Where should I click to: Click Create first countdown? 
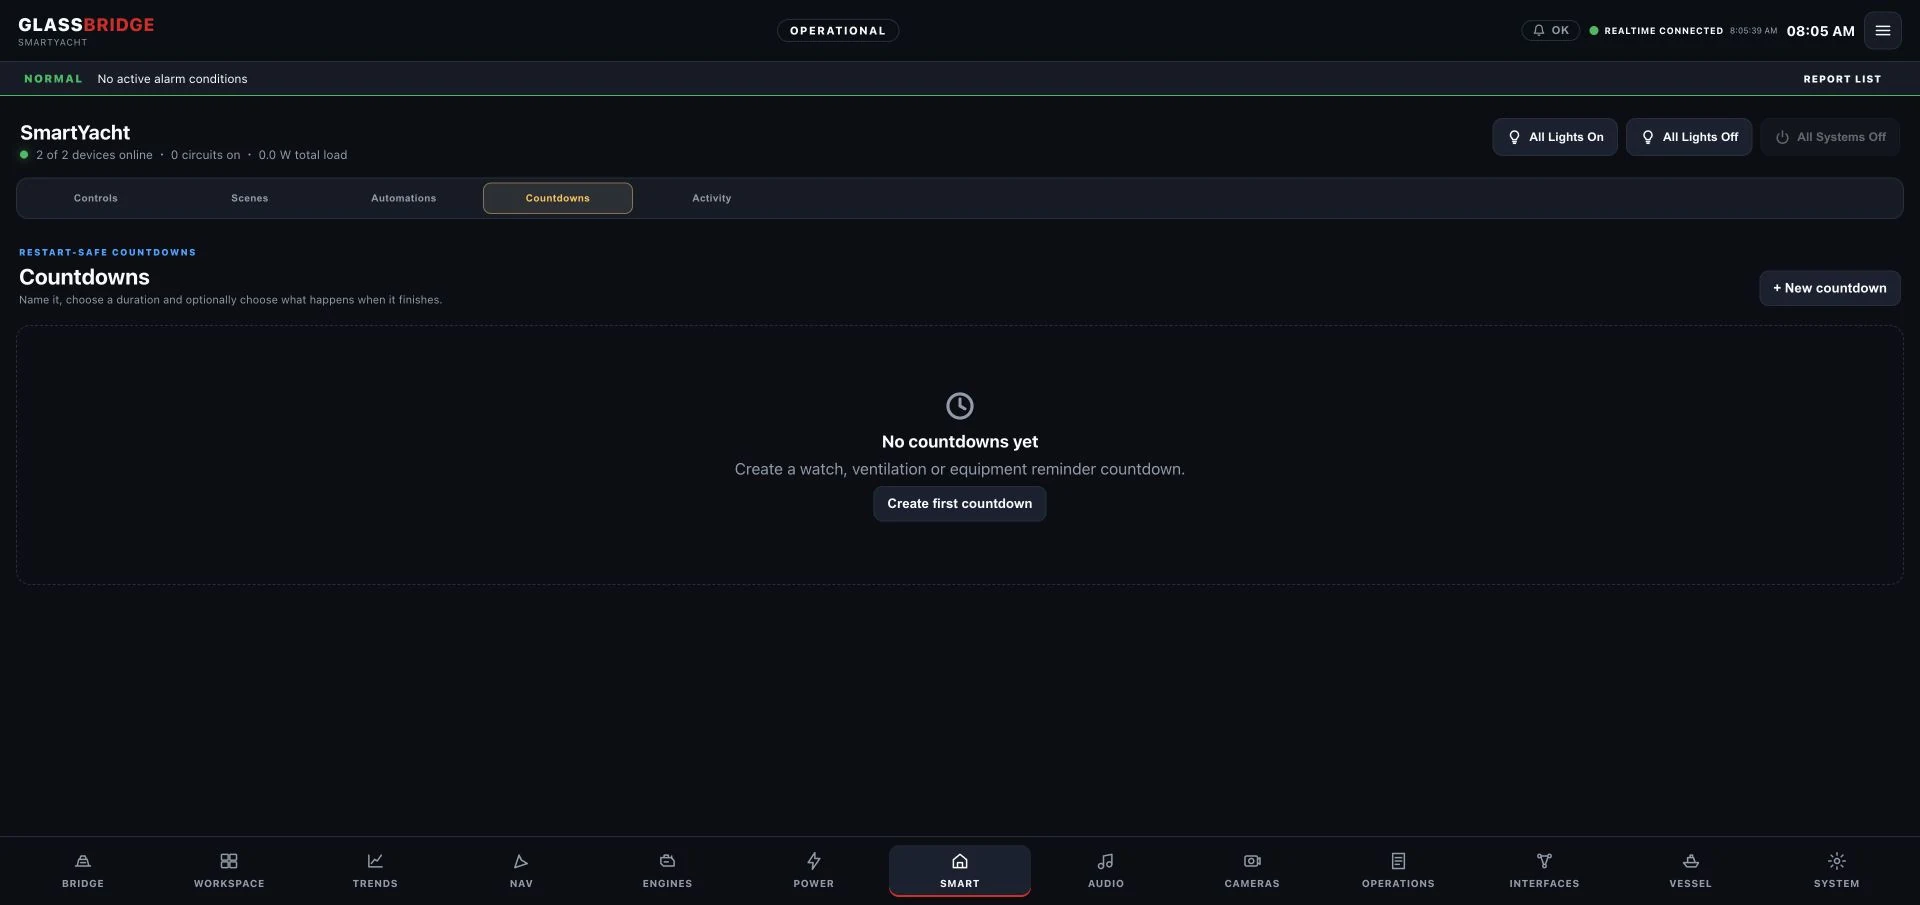click(x=960, y=504)
